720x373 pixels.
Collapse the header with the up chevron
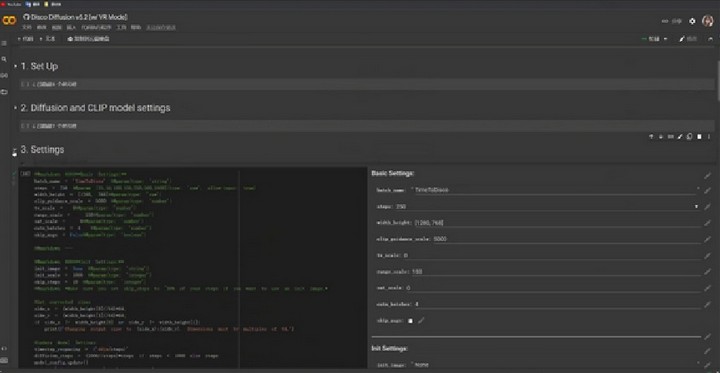click(x=711, y=39)
